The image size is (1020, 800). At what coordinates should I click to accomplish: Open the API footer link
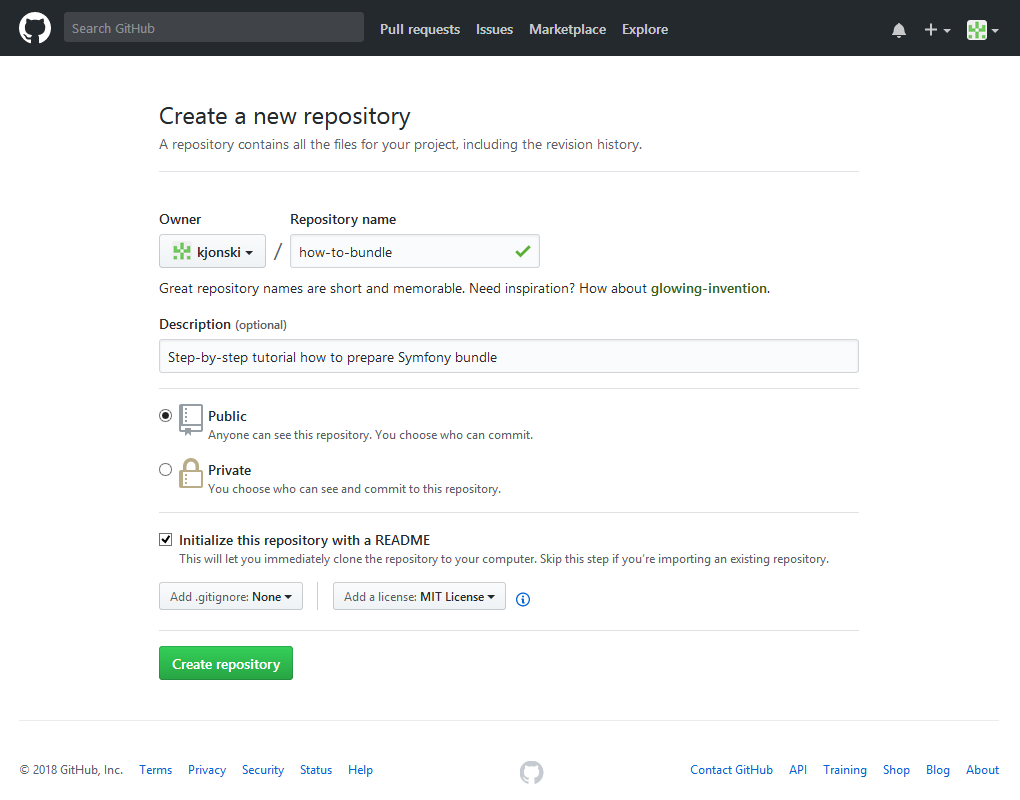(798, 770)
